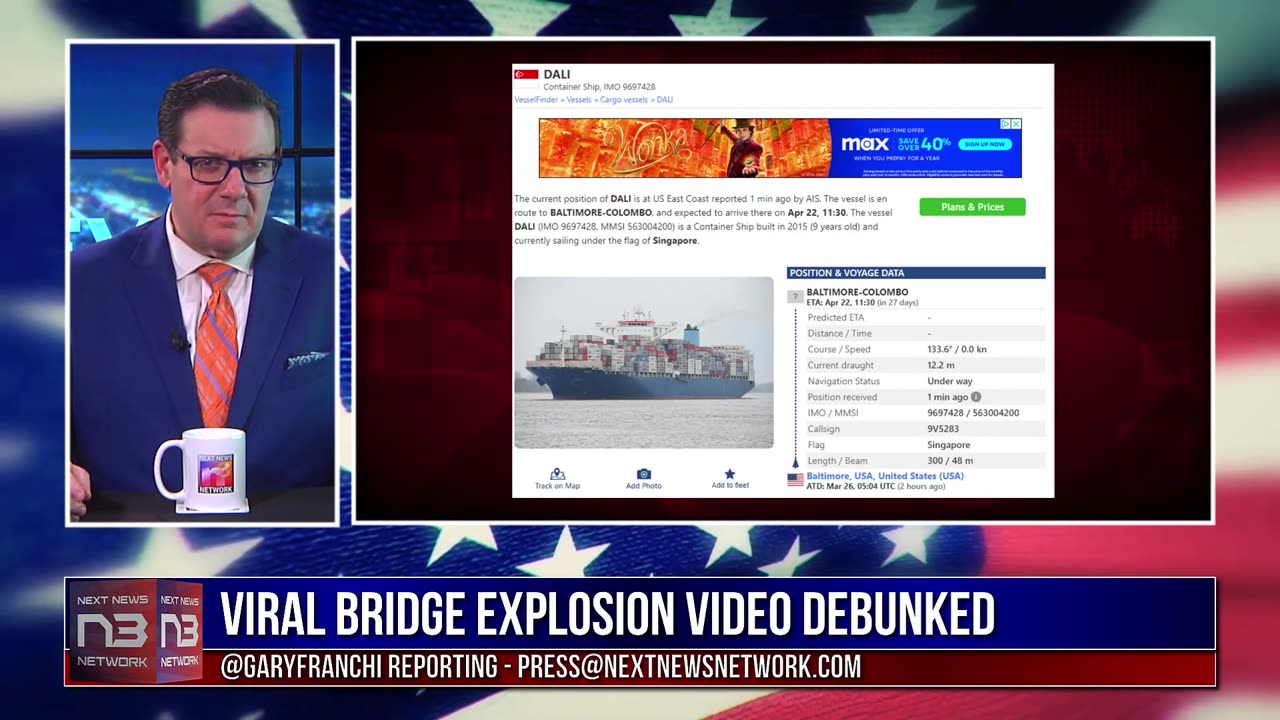Click the '12.2 m' draught value
Viewport: 1280px width, 720px height.
(x=940, y=365)
